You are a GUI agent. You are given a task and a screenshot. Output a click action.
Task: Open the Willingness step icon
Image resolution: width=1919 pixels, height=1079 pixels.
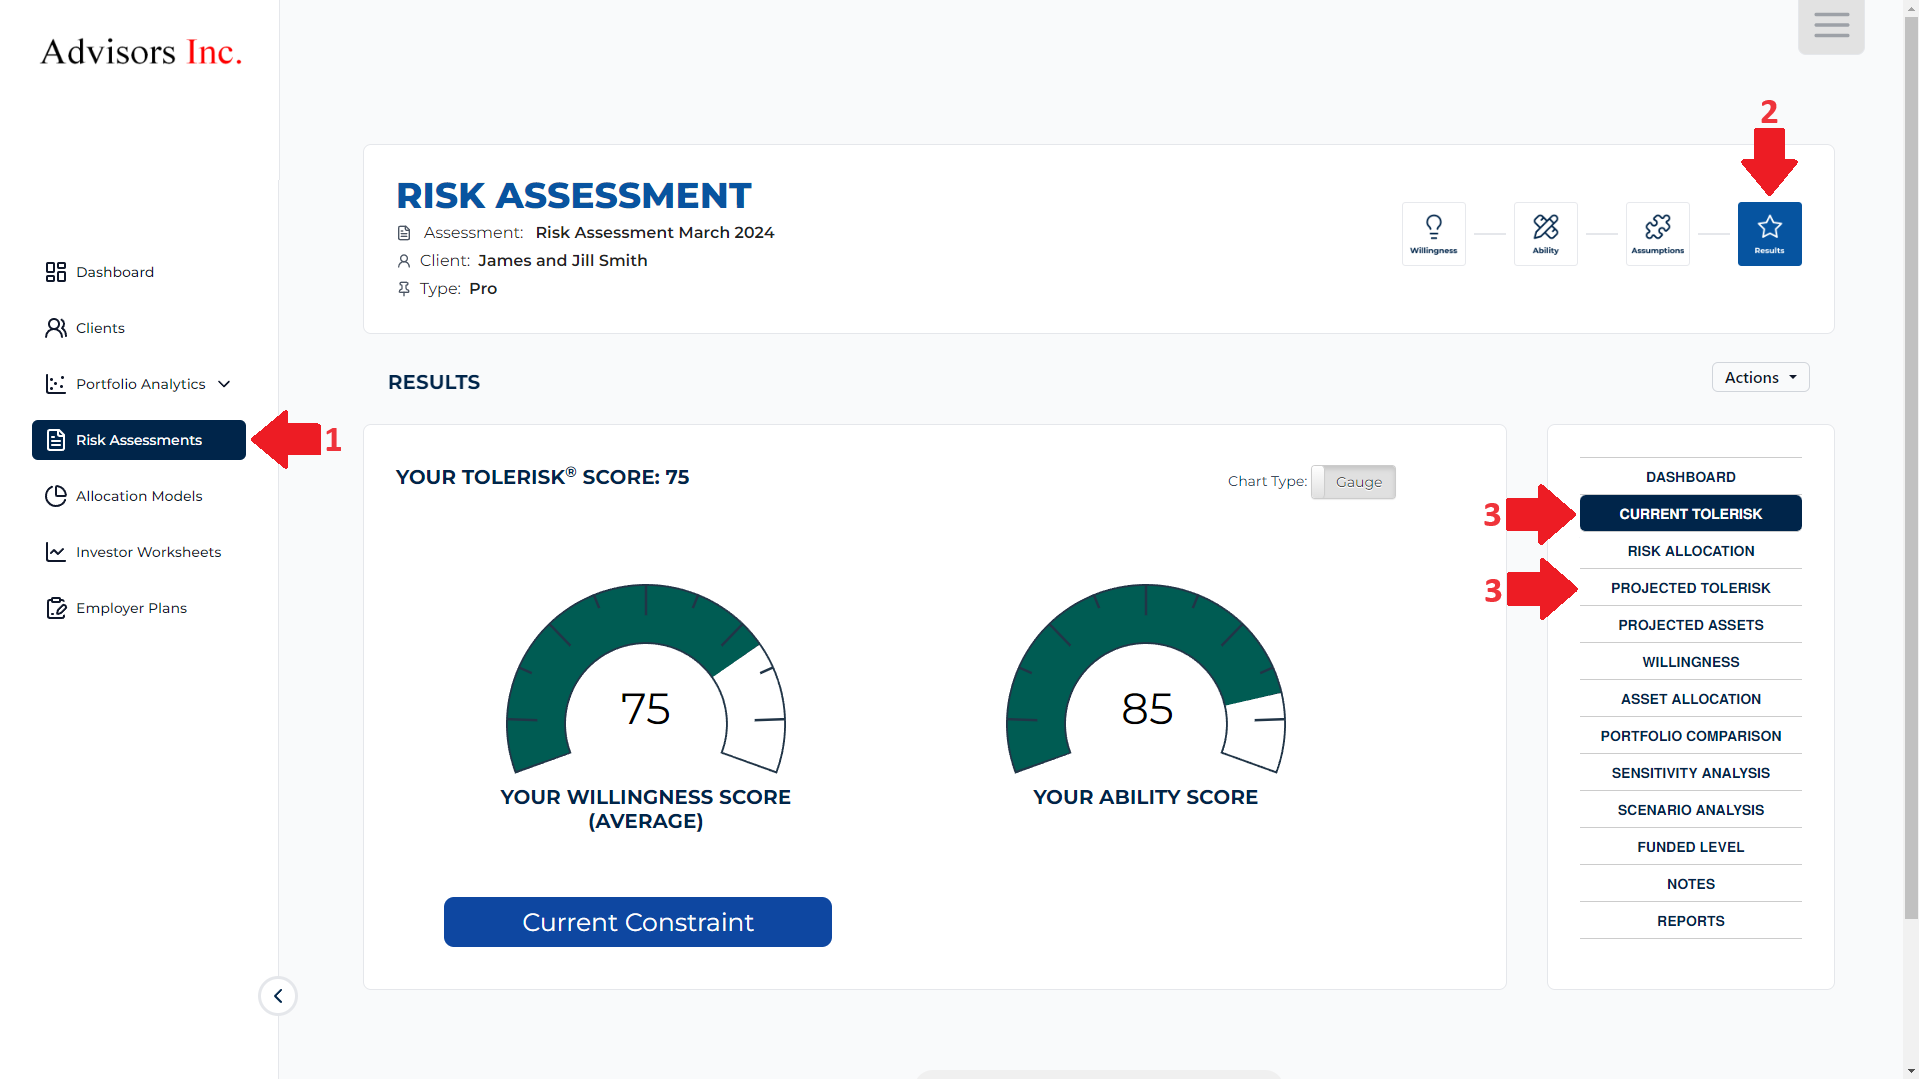pyautogui.click(x=1433, y=234)
